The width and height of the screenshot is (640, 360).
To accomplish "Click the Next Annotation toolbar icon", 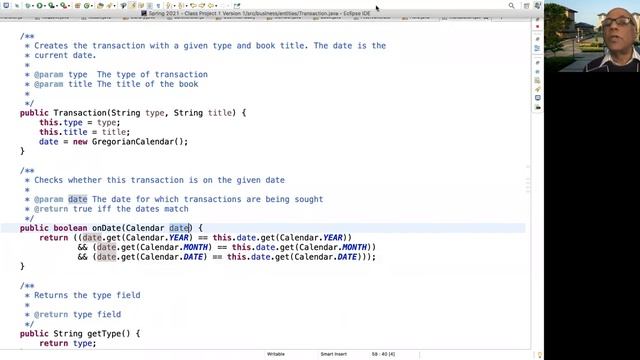I will [x=169, y=6].
